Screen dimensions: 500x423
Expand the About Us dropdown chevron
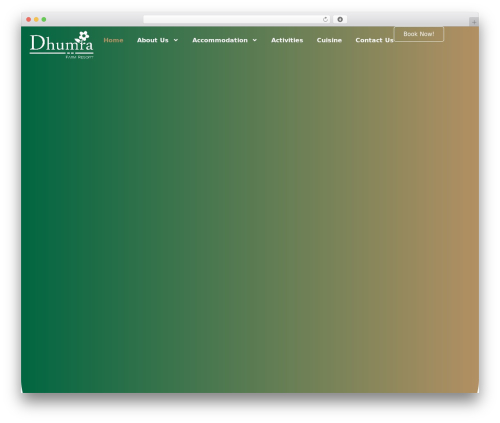176,40
